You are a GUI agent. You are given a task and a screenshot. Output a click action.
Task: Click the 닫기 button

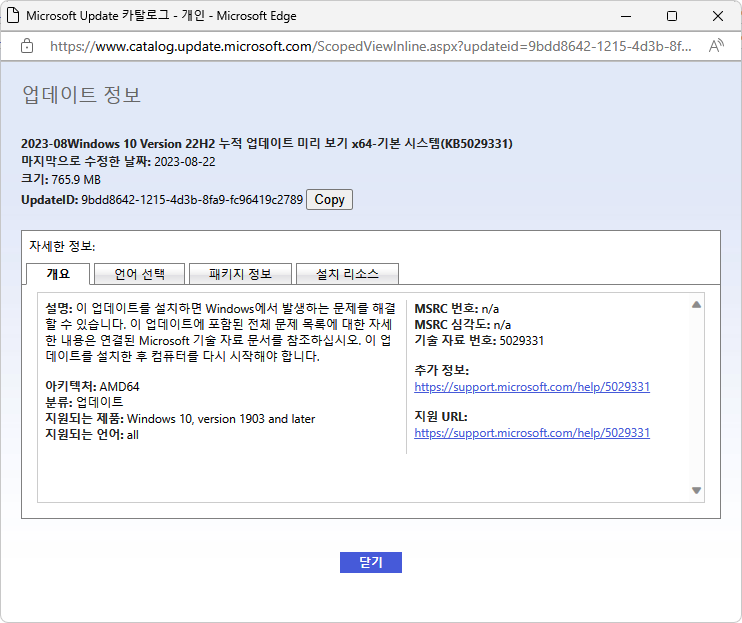coord(371,562)
